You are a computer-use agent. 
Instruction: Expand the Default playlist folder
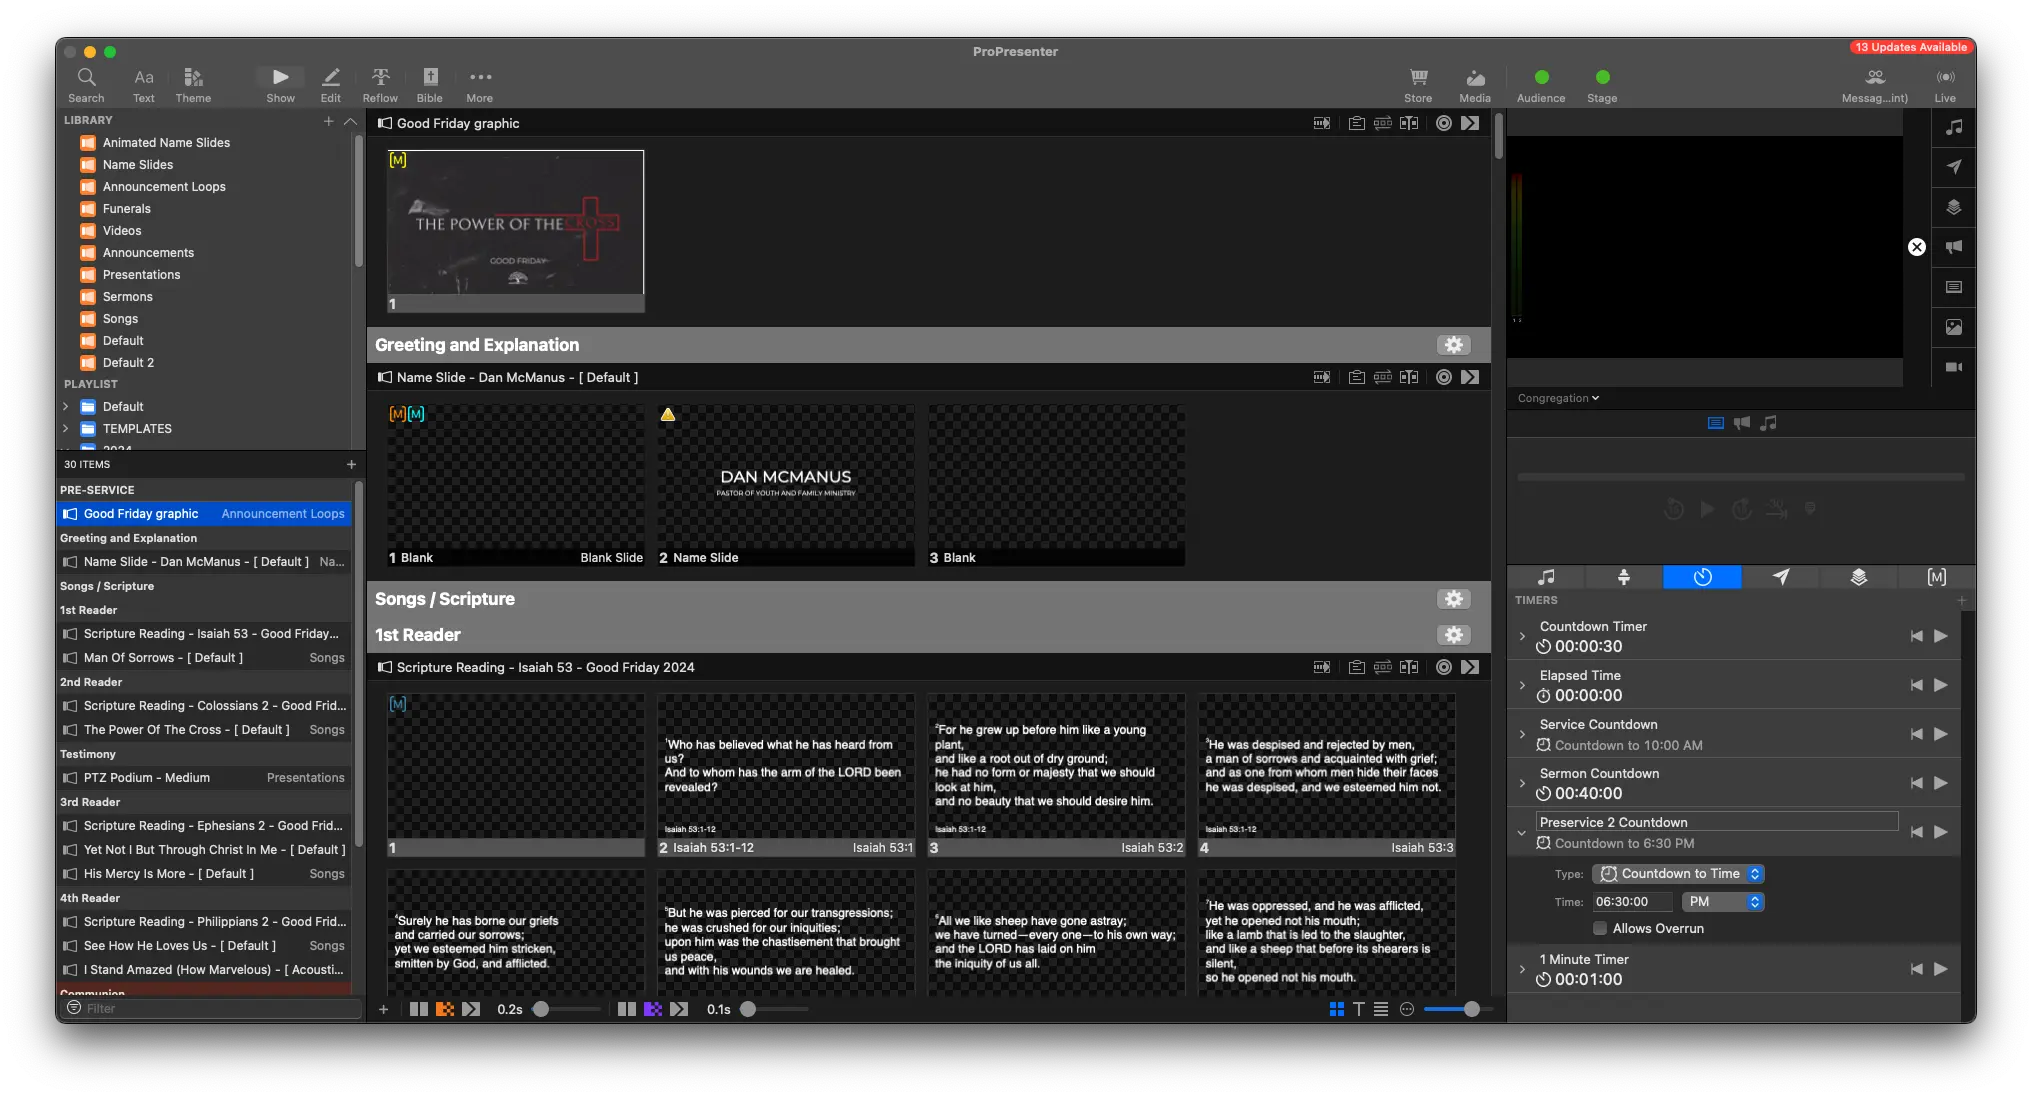click(66, 407)
